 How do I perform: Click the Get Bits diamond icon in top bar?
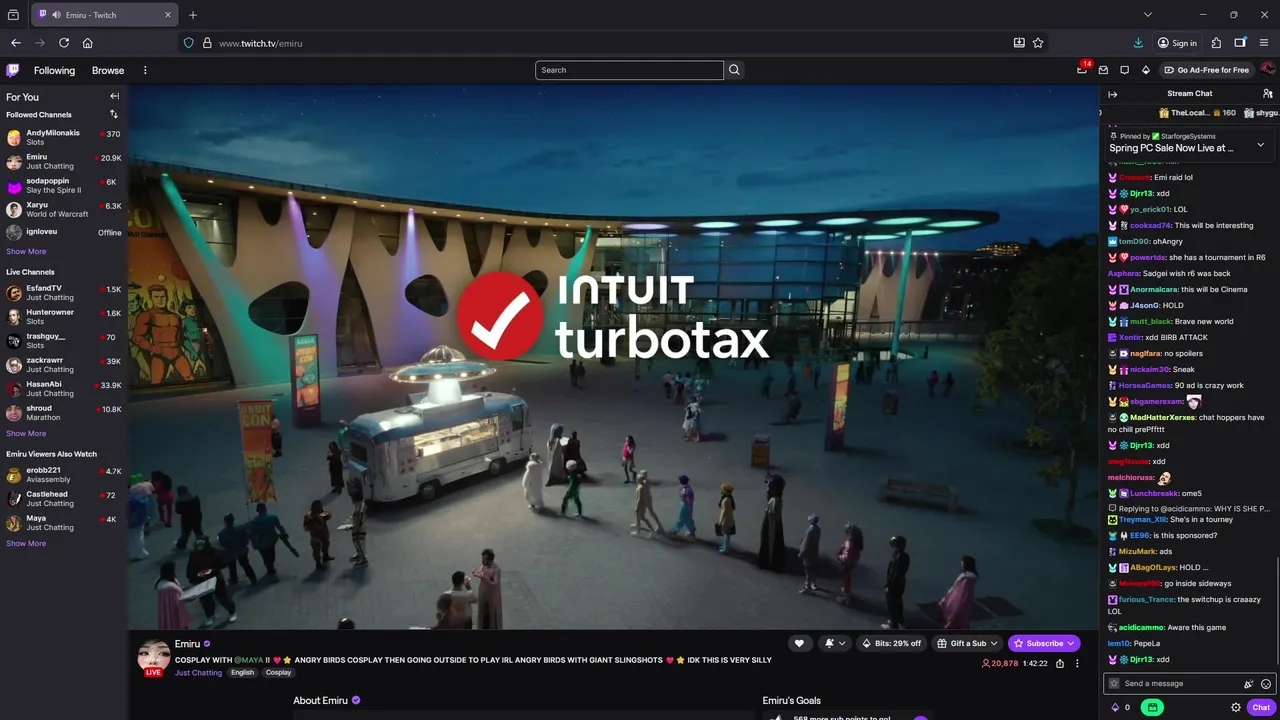point(1145,70)
